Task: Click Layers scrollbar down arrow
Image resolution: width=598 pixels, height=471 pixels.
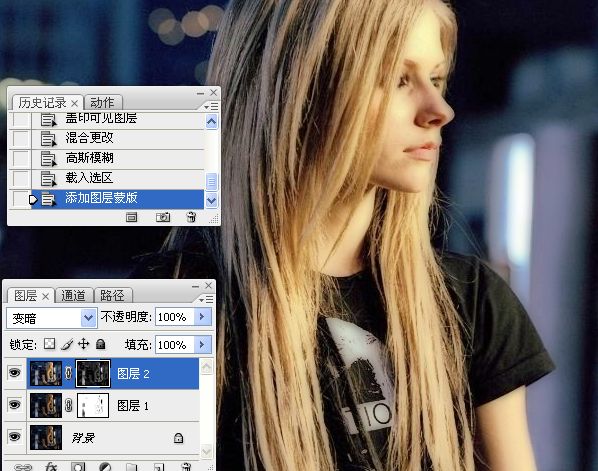Action: click(x=206, y=452)
